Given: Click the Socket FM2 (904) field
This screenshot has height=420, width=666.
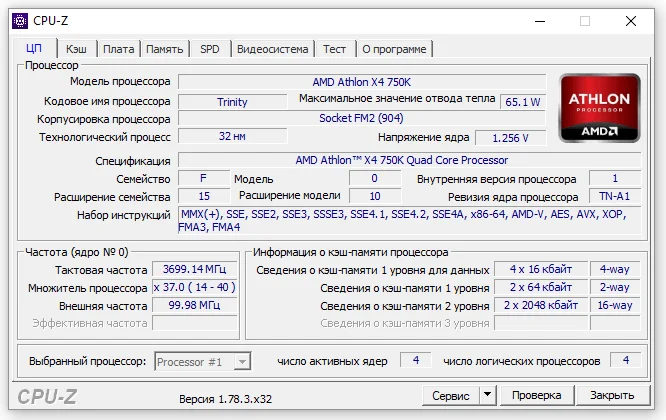Looking at the screenshot, I should (361, 118).
